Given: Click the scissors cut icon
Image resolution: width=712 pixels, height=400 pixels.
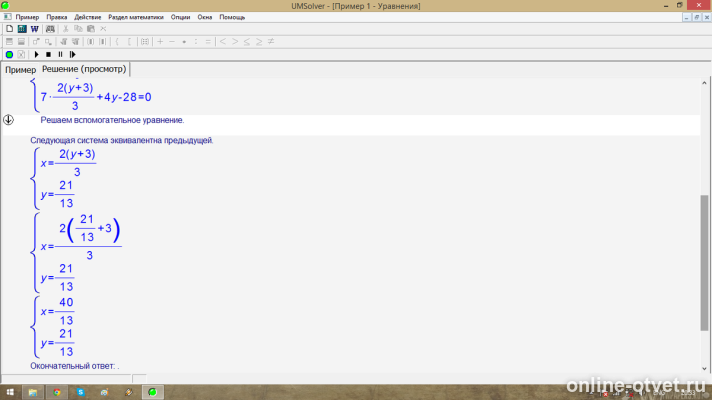Looking at the screenshot, I should coord(65,29).
